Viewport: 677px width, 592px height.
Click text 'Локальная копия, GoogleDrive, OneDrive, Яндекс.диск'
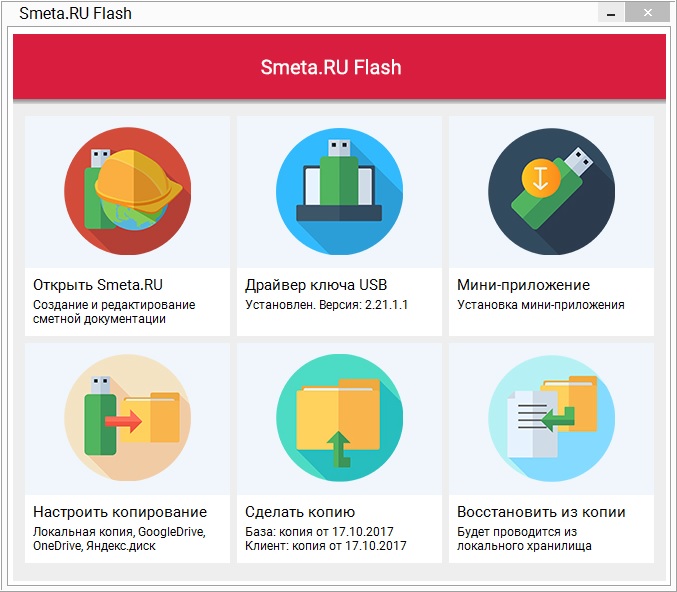pos(119,538)
